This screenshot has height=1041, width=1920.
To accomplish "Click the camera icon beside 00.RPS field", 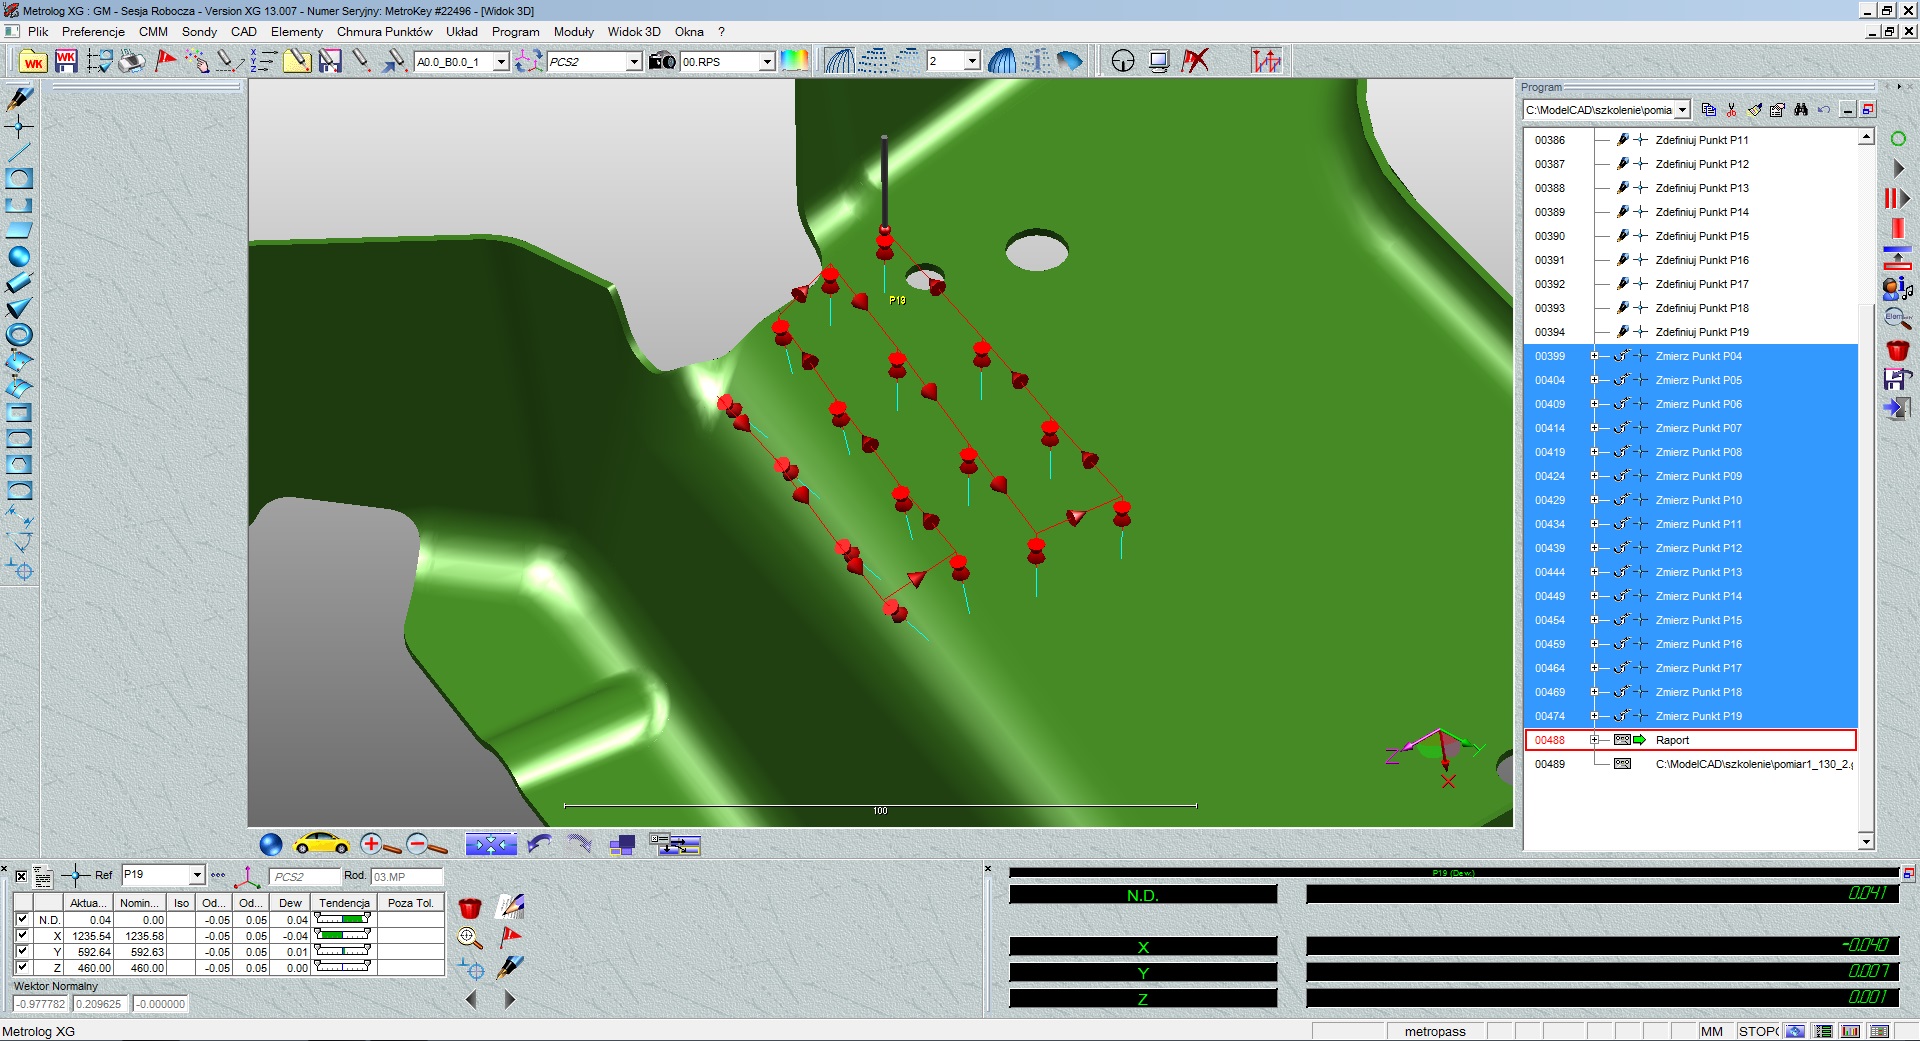I will [x=661, y=62].
